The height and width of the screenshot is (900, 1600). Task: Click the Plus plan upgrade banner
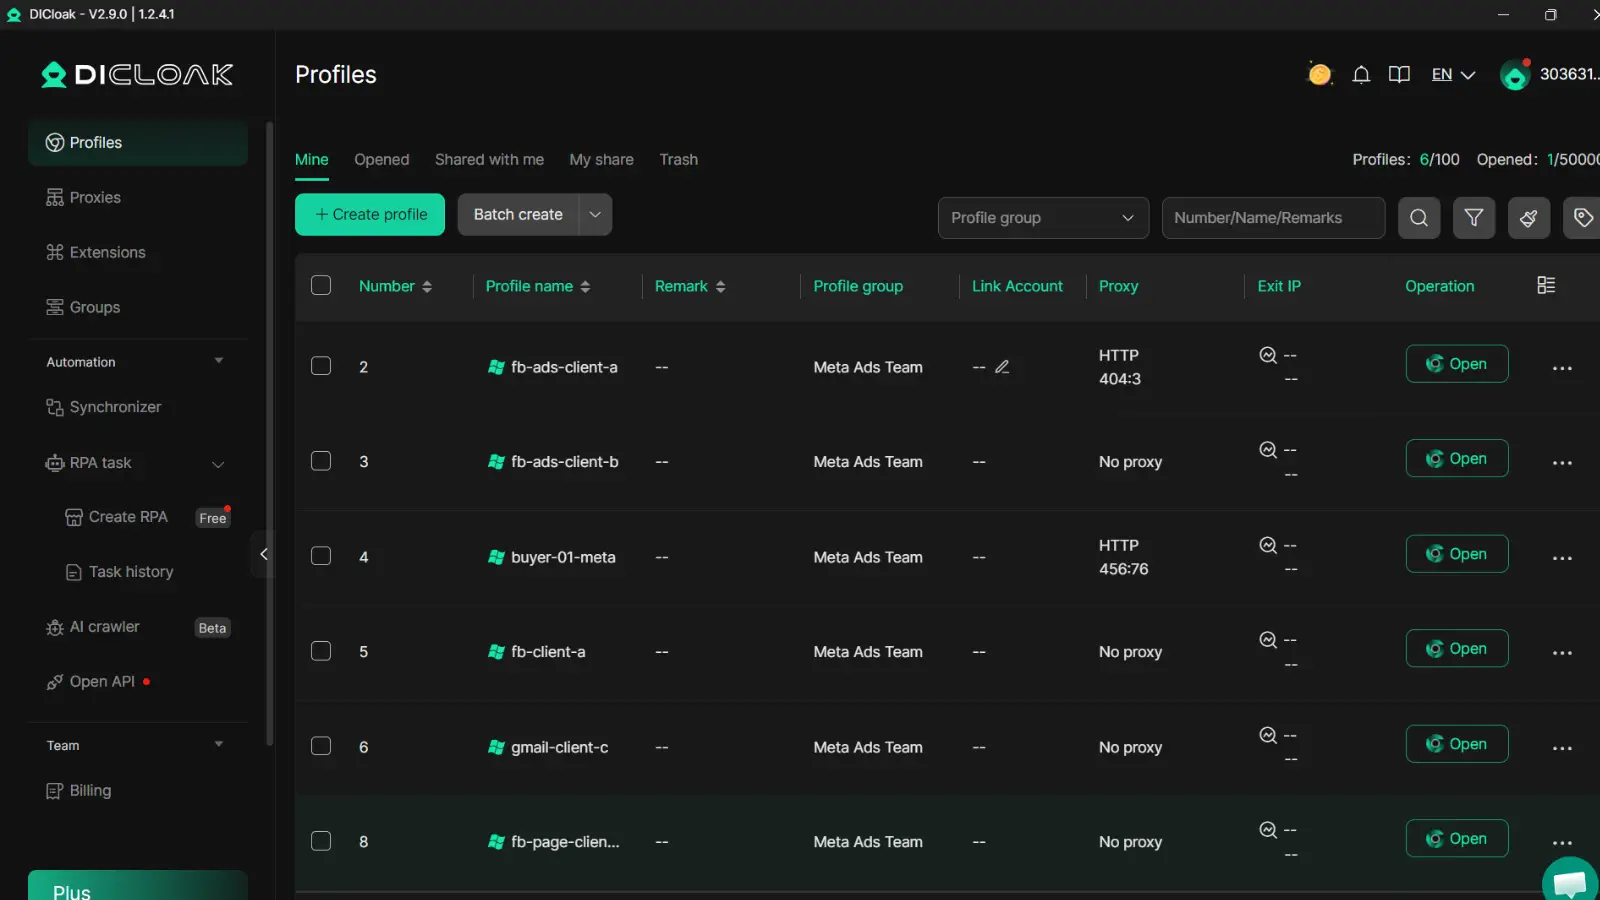[138, 886]
